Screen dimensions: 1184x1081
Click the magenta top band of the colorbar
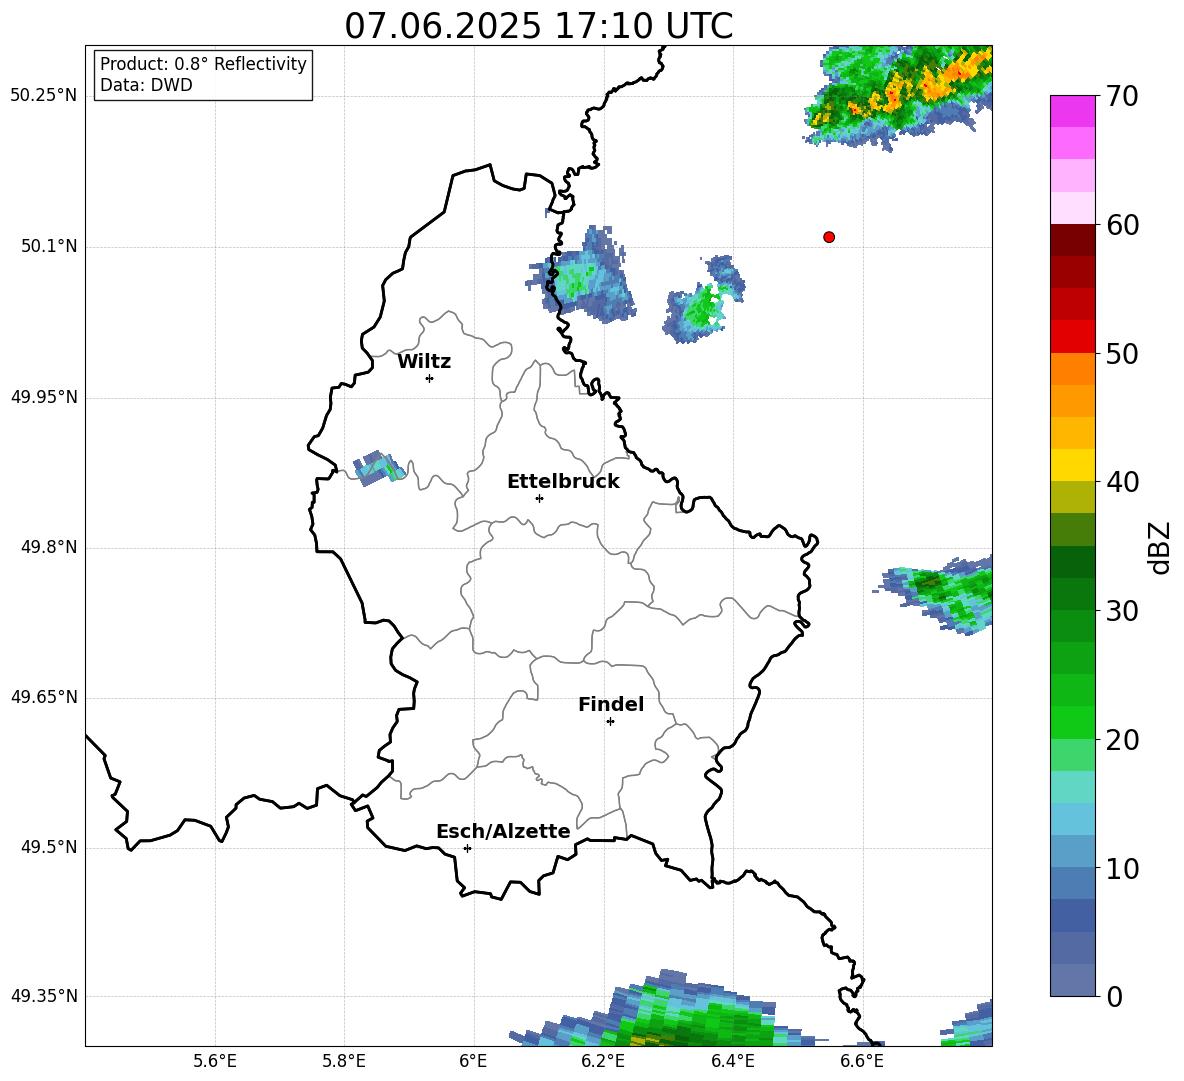point(1073,112)
